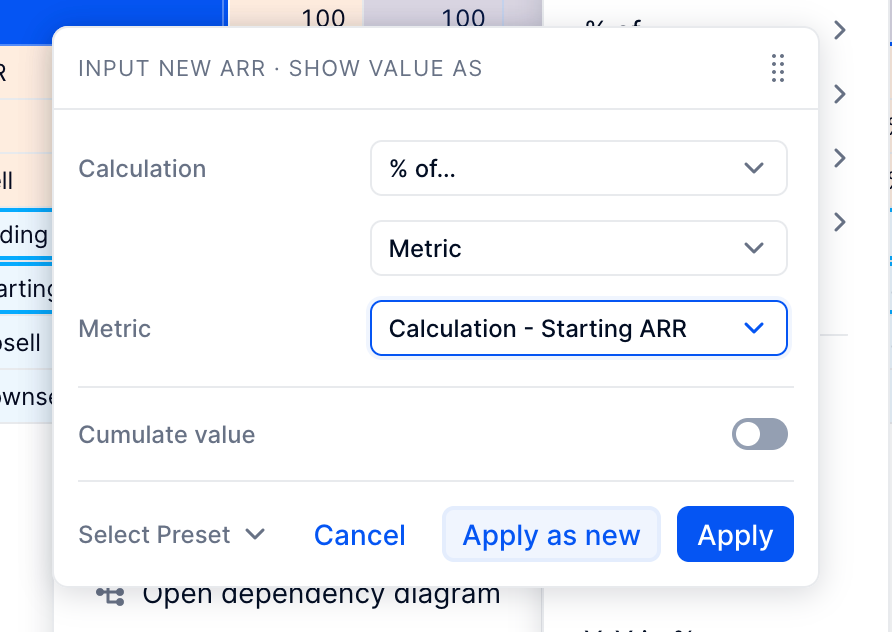Click the second right chevron arrow in side menu
Viewport: 892px width, 632px height.
pyautogui.click(x=840, y=94)
